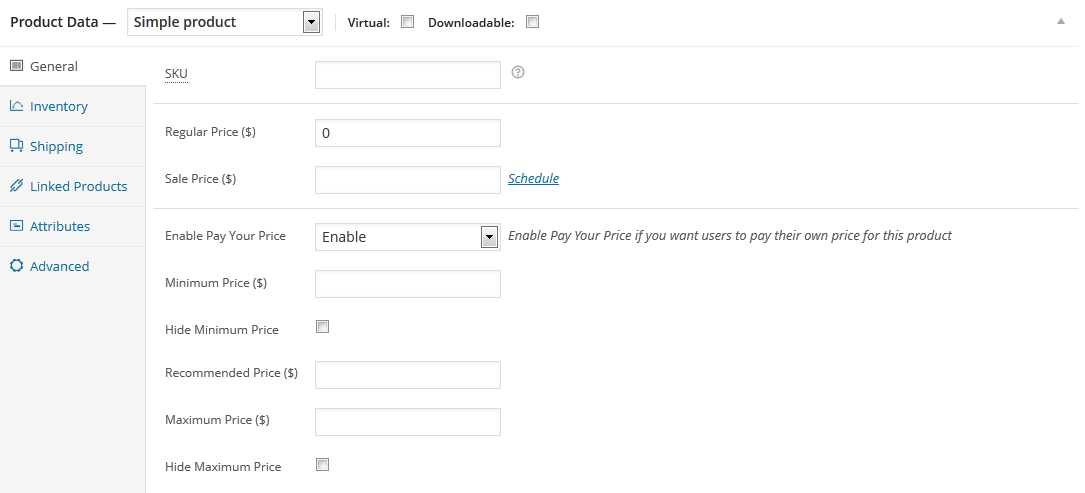Switch to the Inventory tab
This screenshot has height=493, width=1085.
(59, 106)
